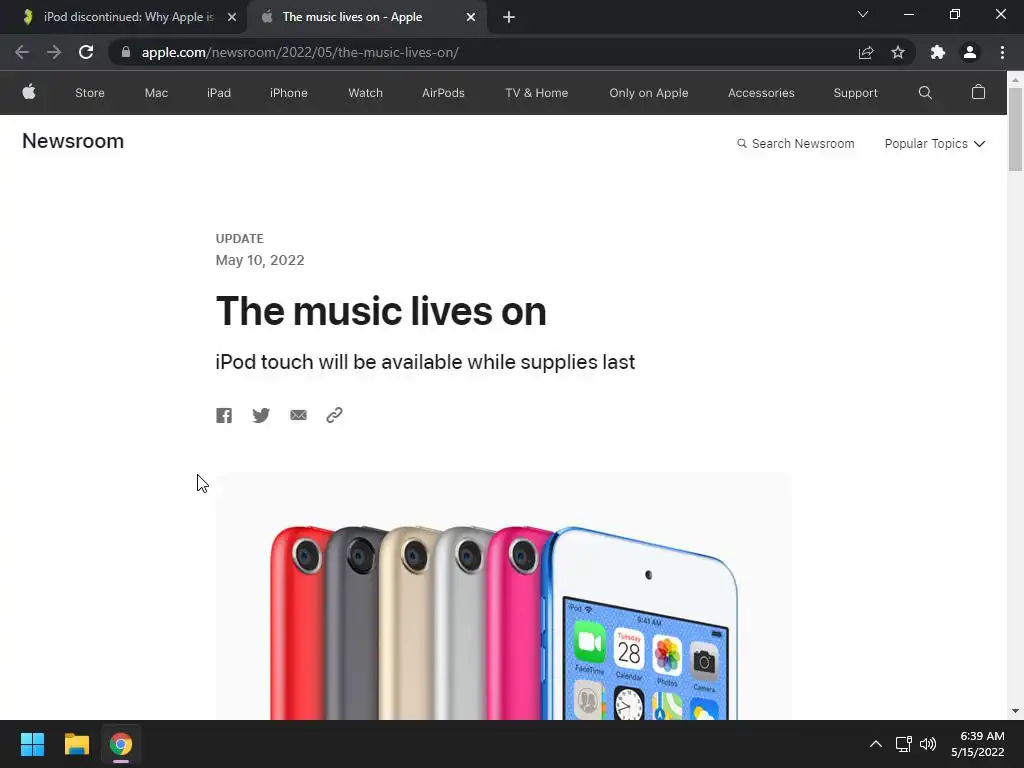Expand the Popular Topics dropdown
This screenshot has width=1024, height=768.
935,144
